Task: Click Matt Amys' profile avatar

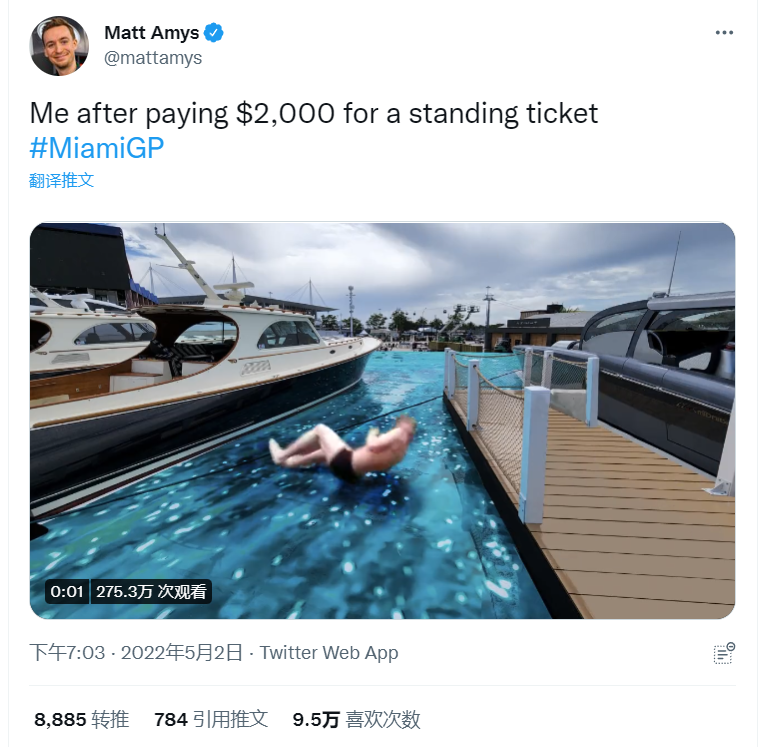Action: pos(59,45)
